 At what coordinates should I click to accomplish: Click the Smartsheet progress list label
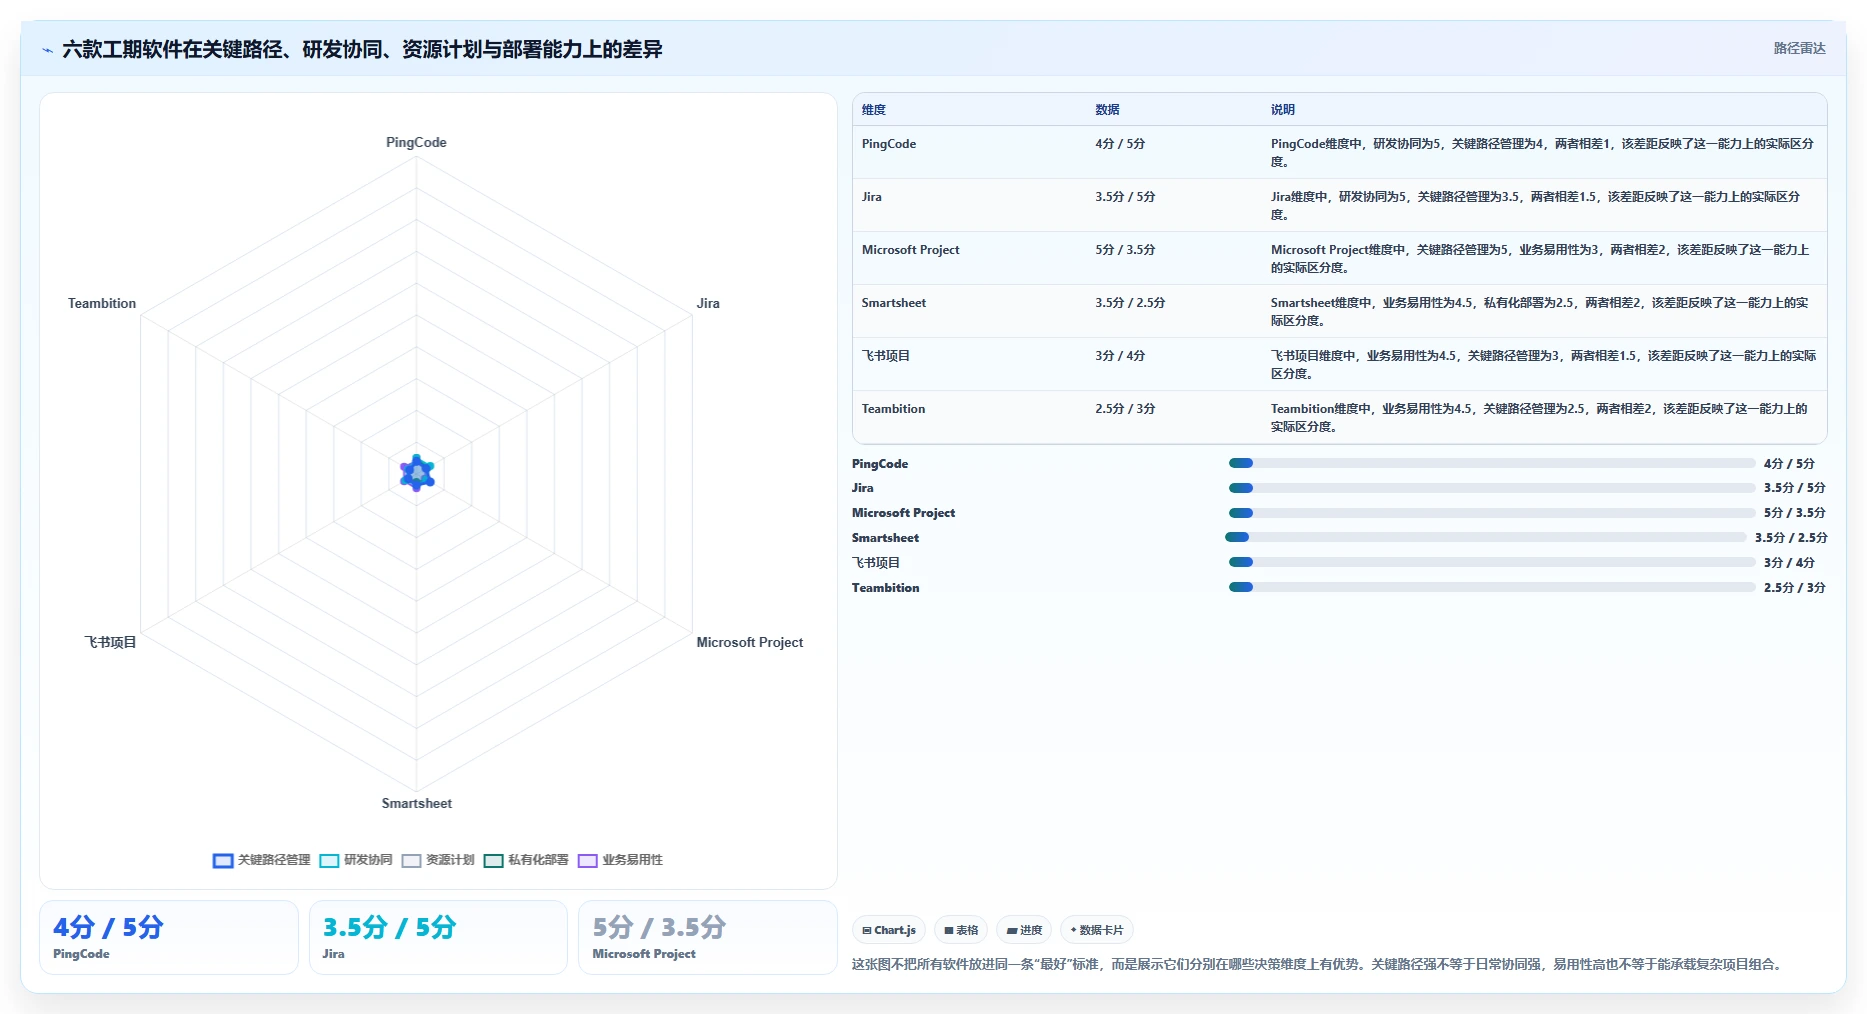(x=885, y=538)
